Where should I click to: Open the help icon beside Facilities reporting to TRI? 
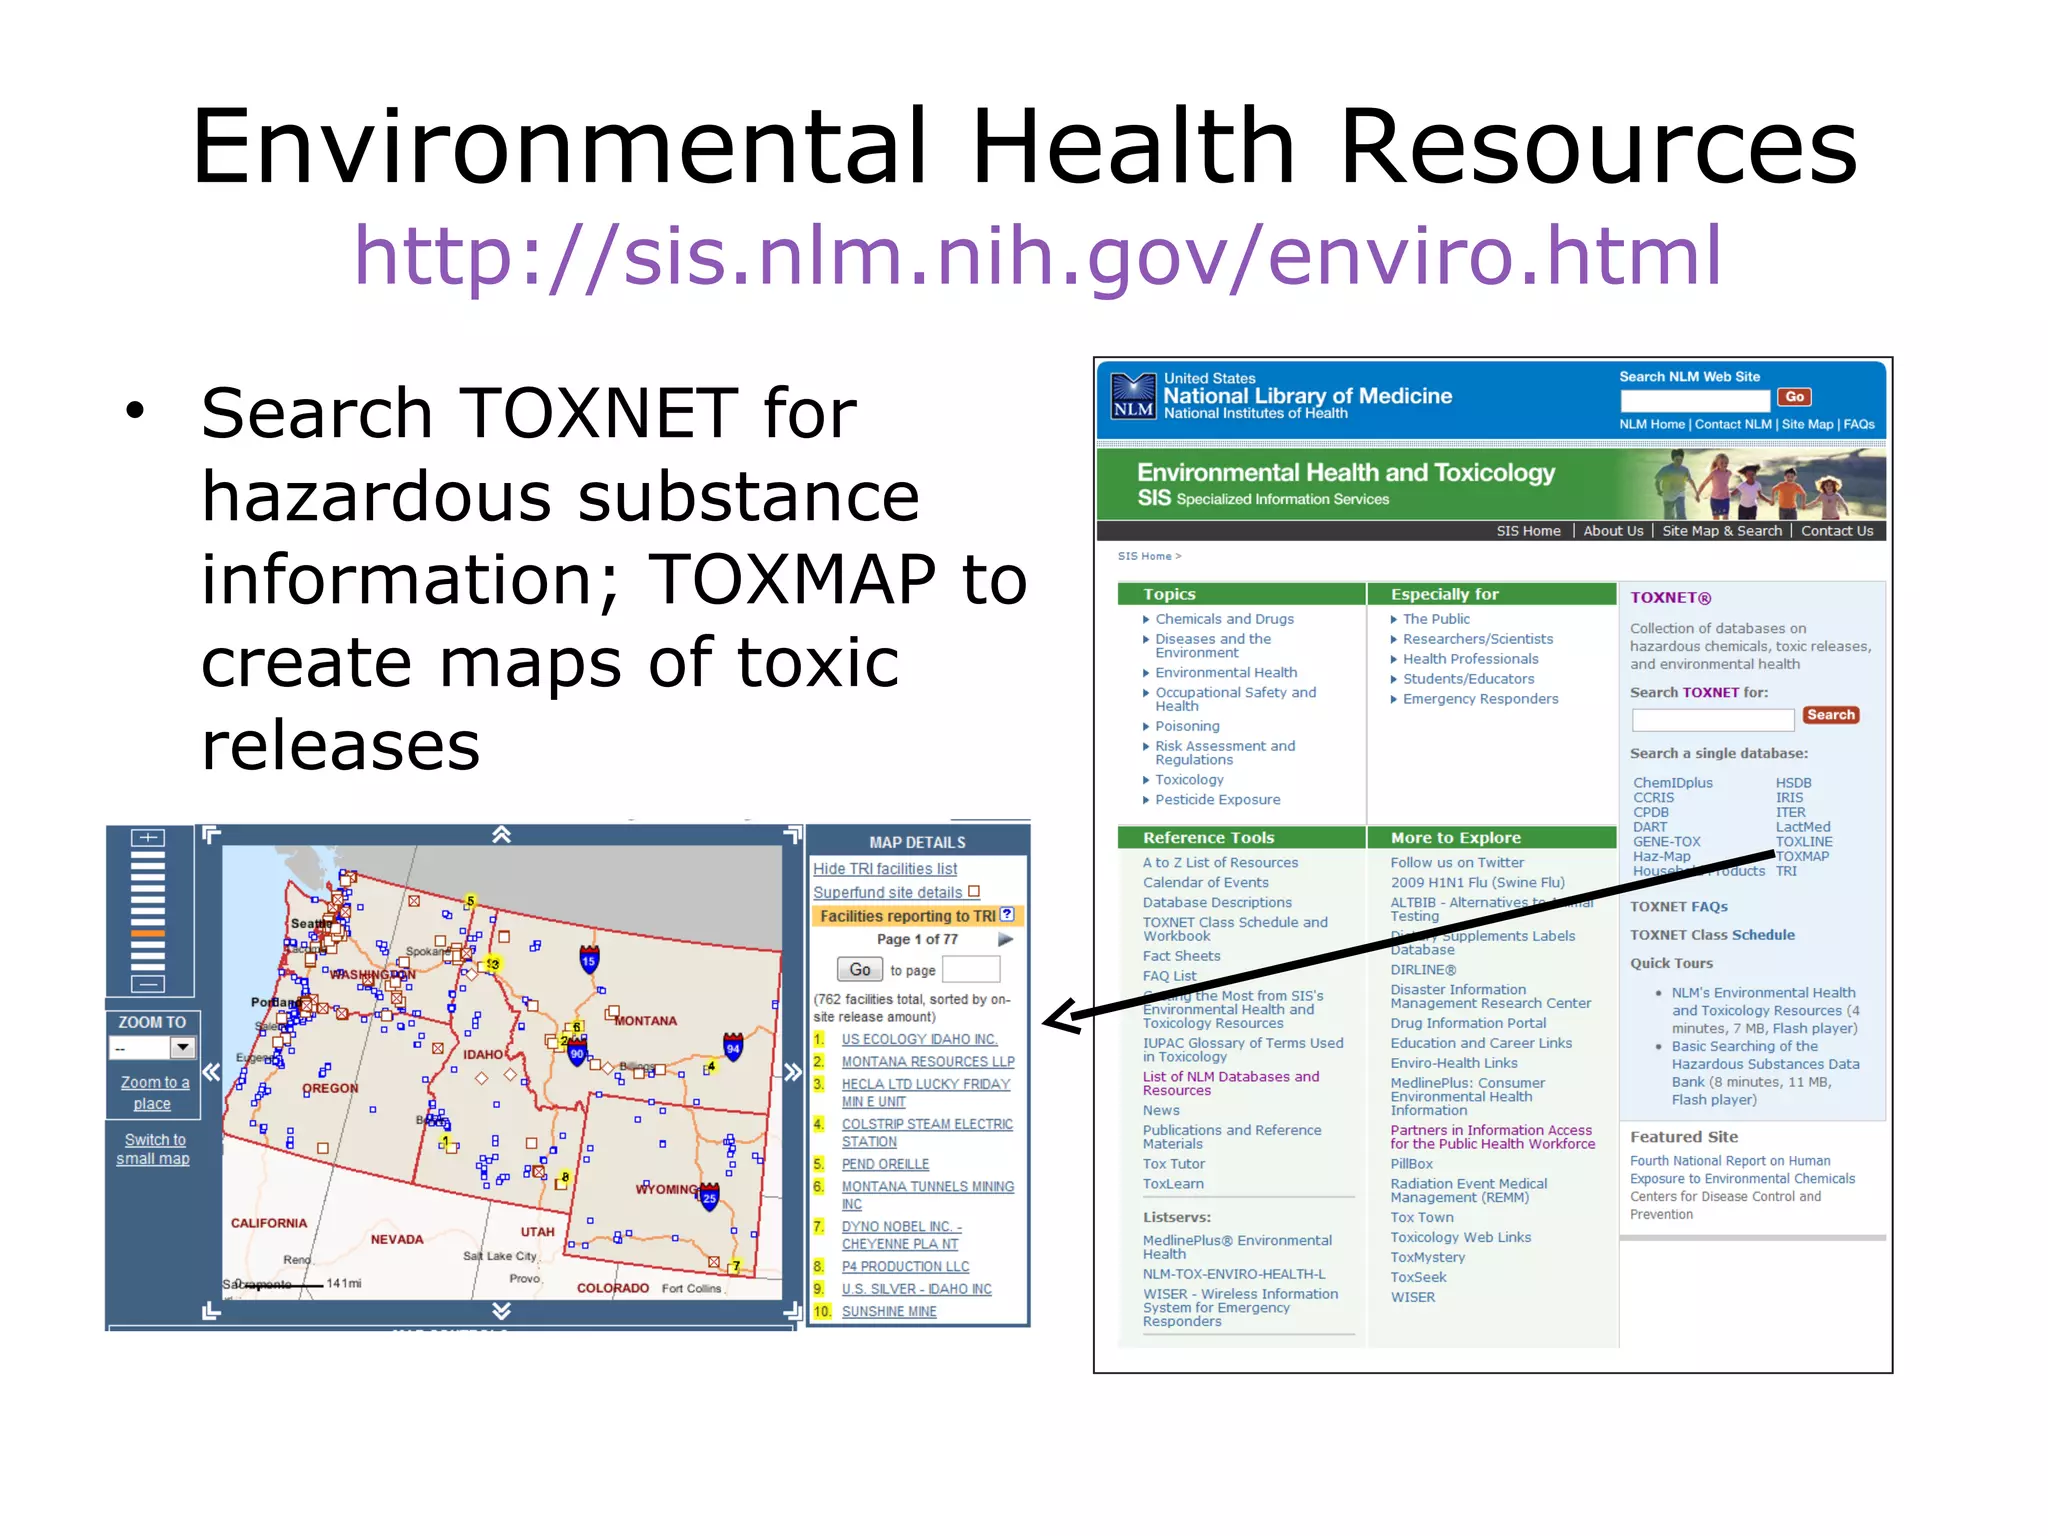(1008, 914)
